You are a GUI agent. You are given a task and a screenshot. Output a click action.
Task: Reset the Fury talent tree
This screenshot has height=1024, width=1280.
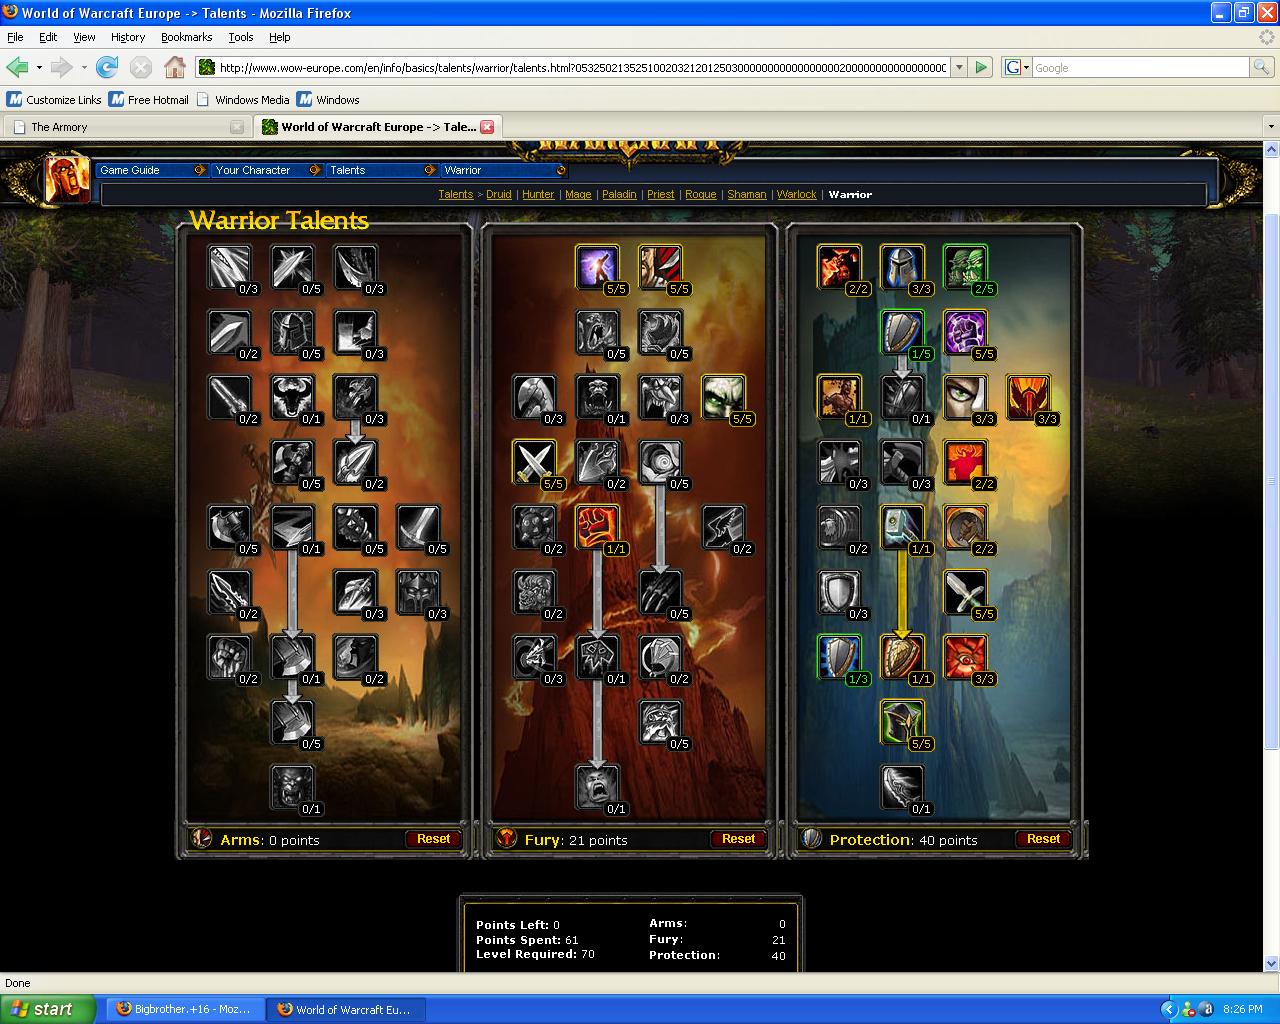738,839
